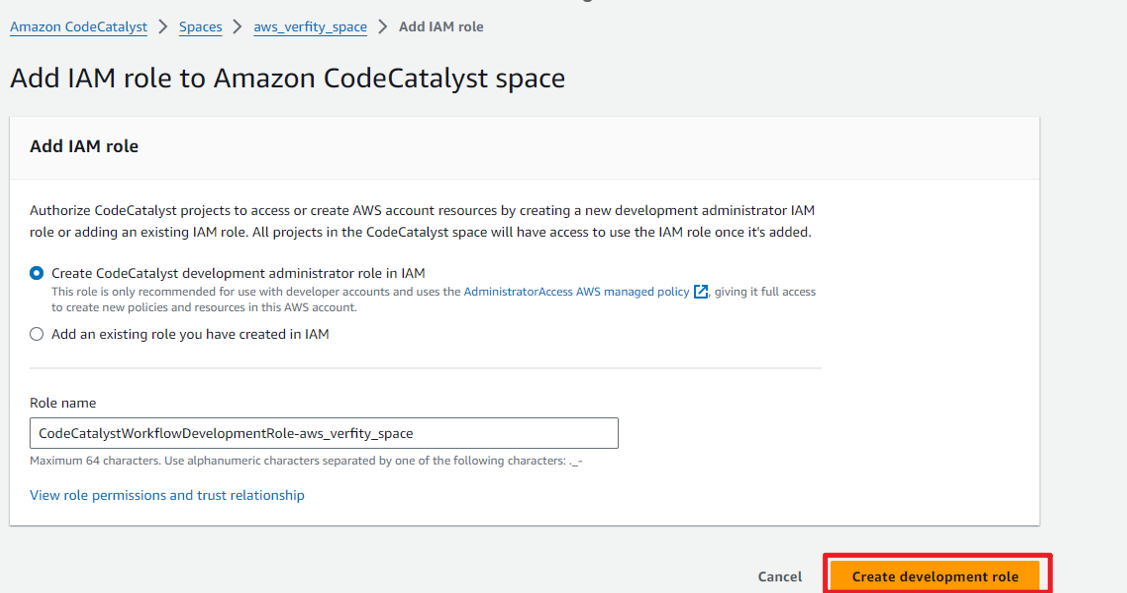Click the page title Add IAM role to Amazon CodeCatalyst space
The height and width of the screenshot is (593, 1127).
point(287,78)
